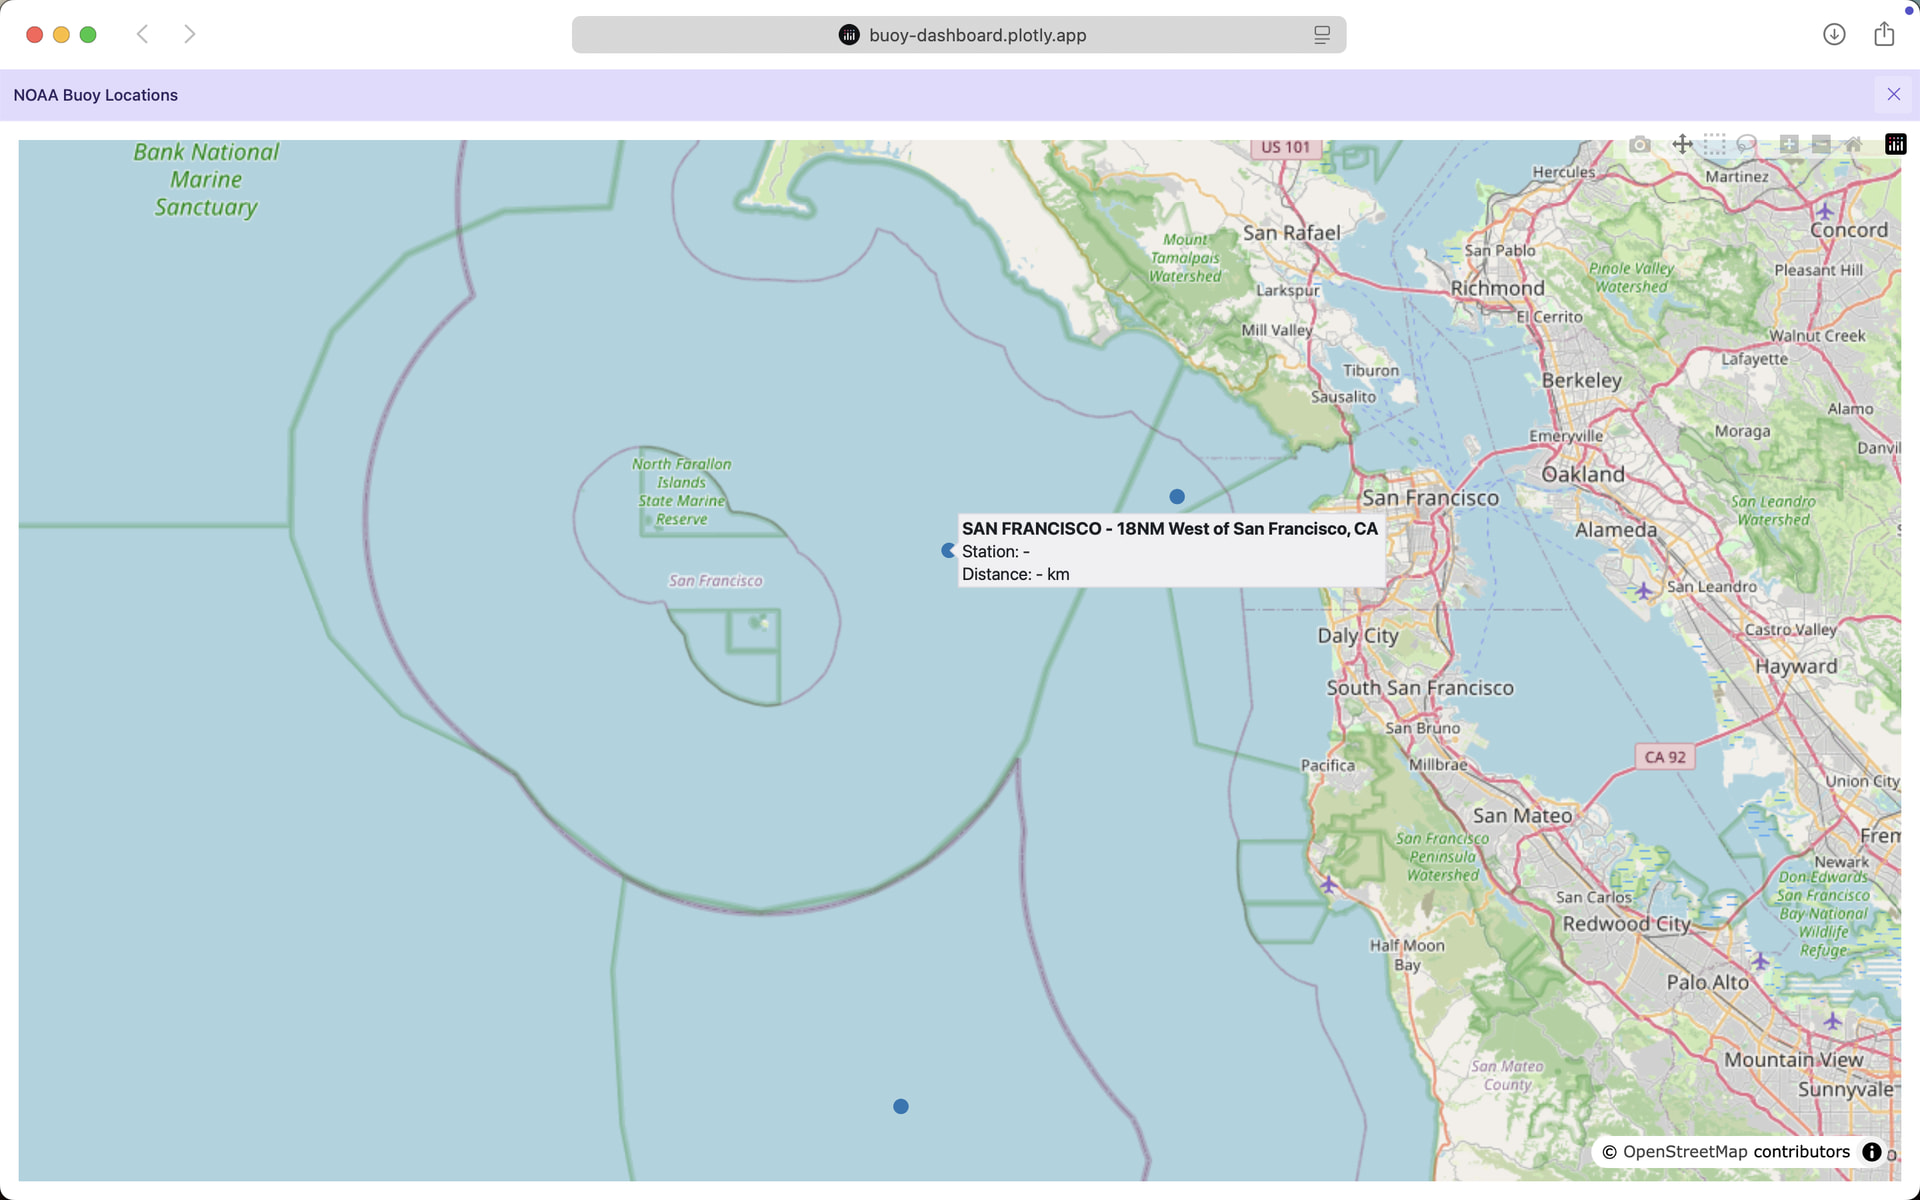The image size is (1920, 1200).
Task: Open the browser downloads icon
Action: tap(1834, 35)
